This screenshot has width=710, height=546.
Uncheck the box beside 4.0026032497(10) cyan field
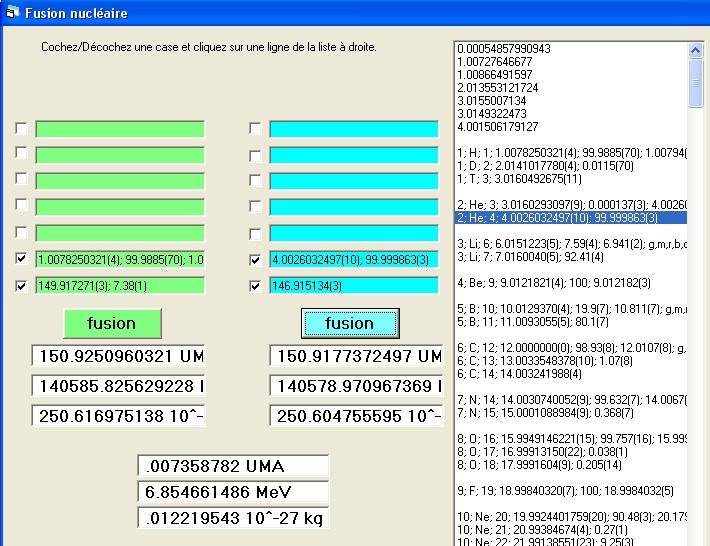tap(255, 260)
